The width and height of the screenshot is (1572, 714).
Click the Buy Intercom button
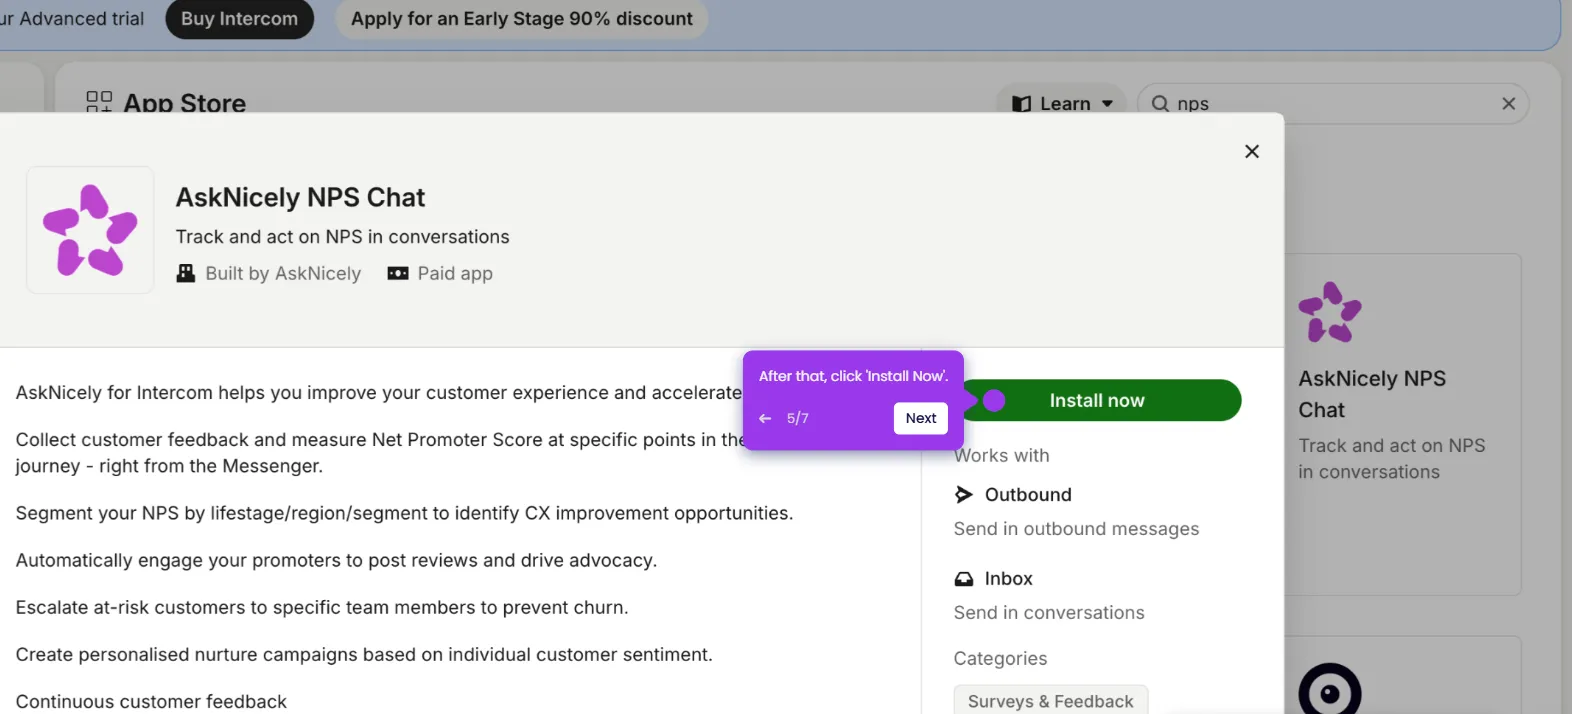239,19
